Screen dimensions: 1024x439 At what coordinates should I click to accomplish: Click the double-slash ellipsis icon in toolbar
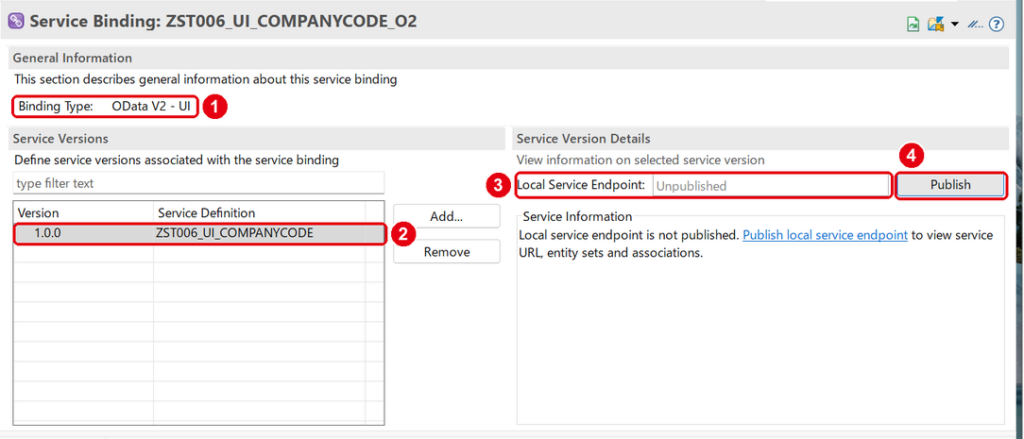[x=975, y=25]
